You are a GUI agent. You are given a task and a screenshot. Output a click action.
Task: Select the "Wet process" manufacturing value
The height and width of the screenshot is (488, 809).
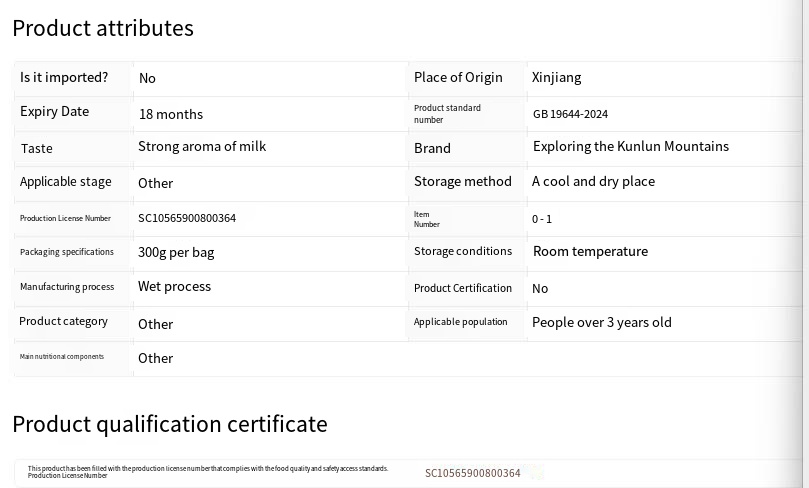tap(174, 287)
